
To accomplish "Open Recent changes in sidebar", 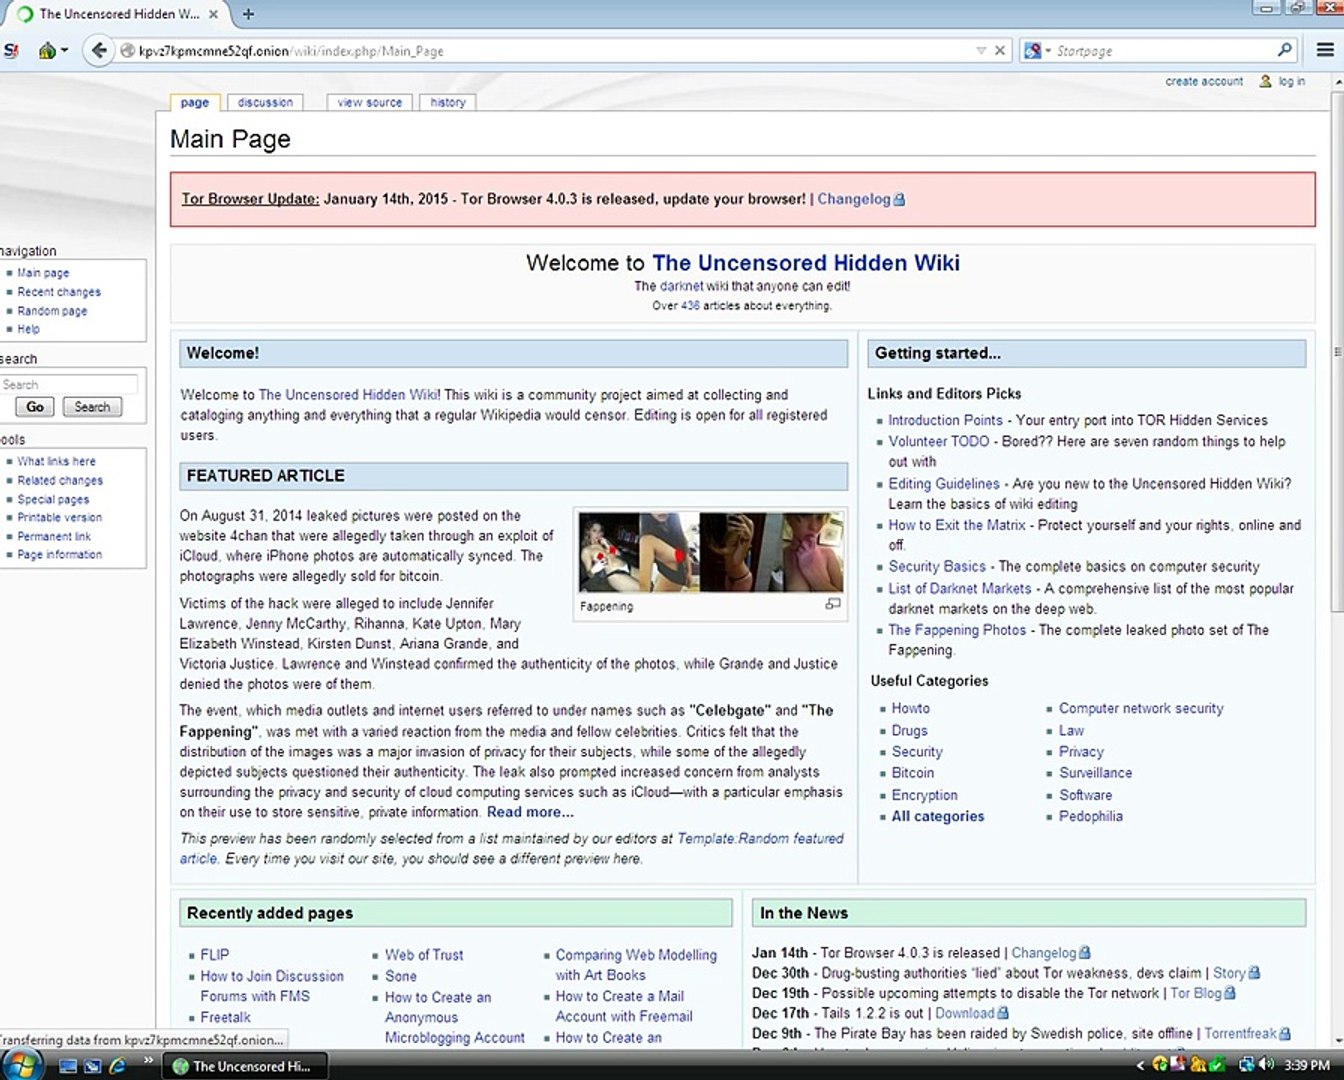I will pyautogui.click(x=59, y=292).
